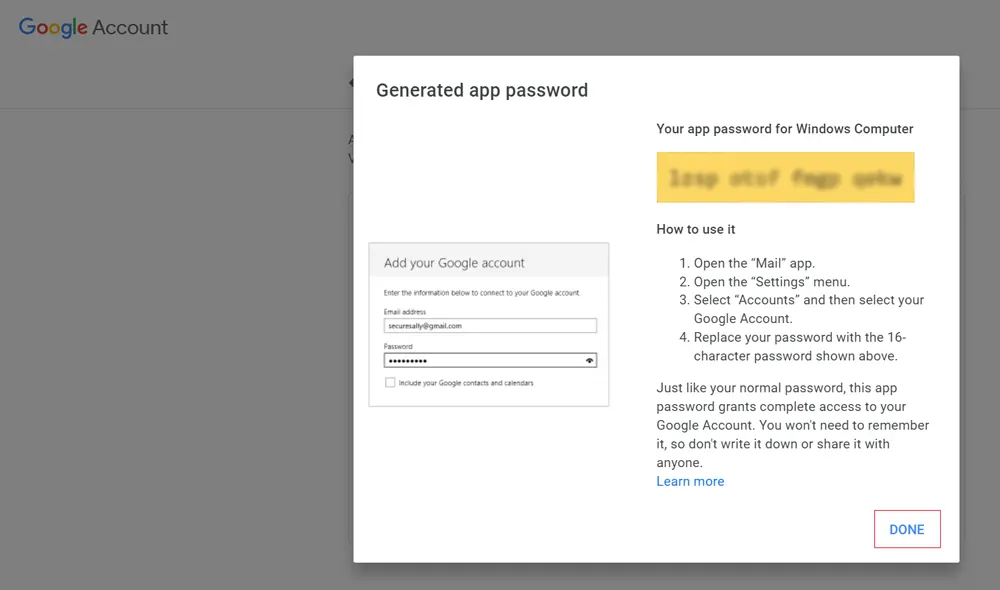Click step 4 about replacing your password
This screenshot has height=590, width=1000.
click(800, 346)
